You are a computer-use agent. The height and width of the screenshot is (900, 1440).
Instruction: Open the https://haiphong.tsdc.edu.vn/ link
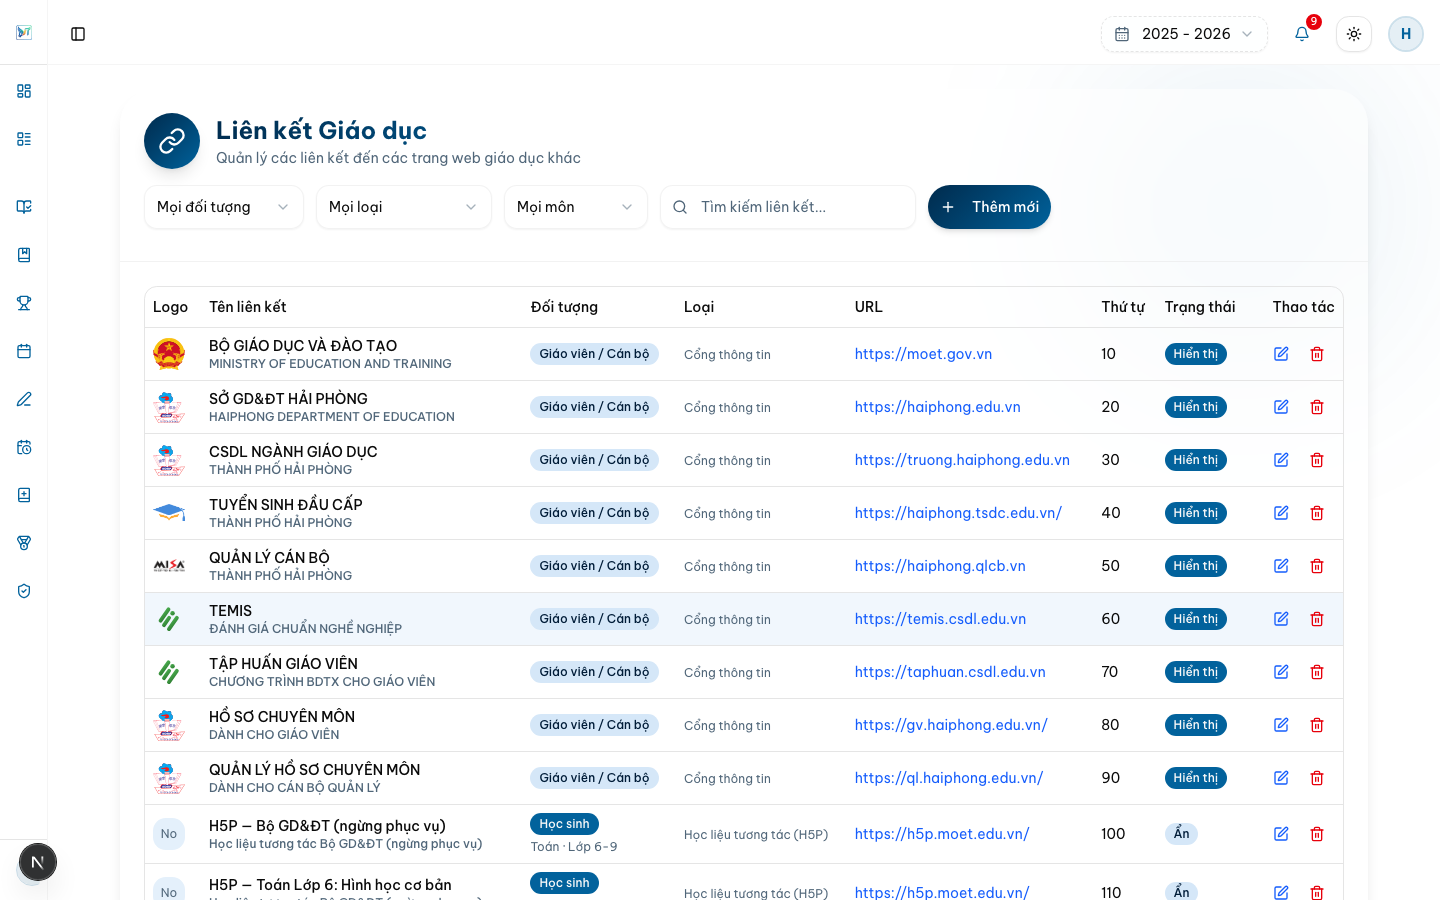click(x=958, y=513)
